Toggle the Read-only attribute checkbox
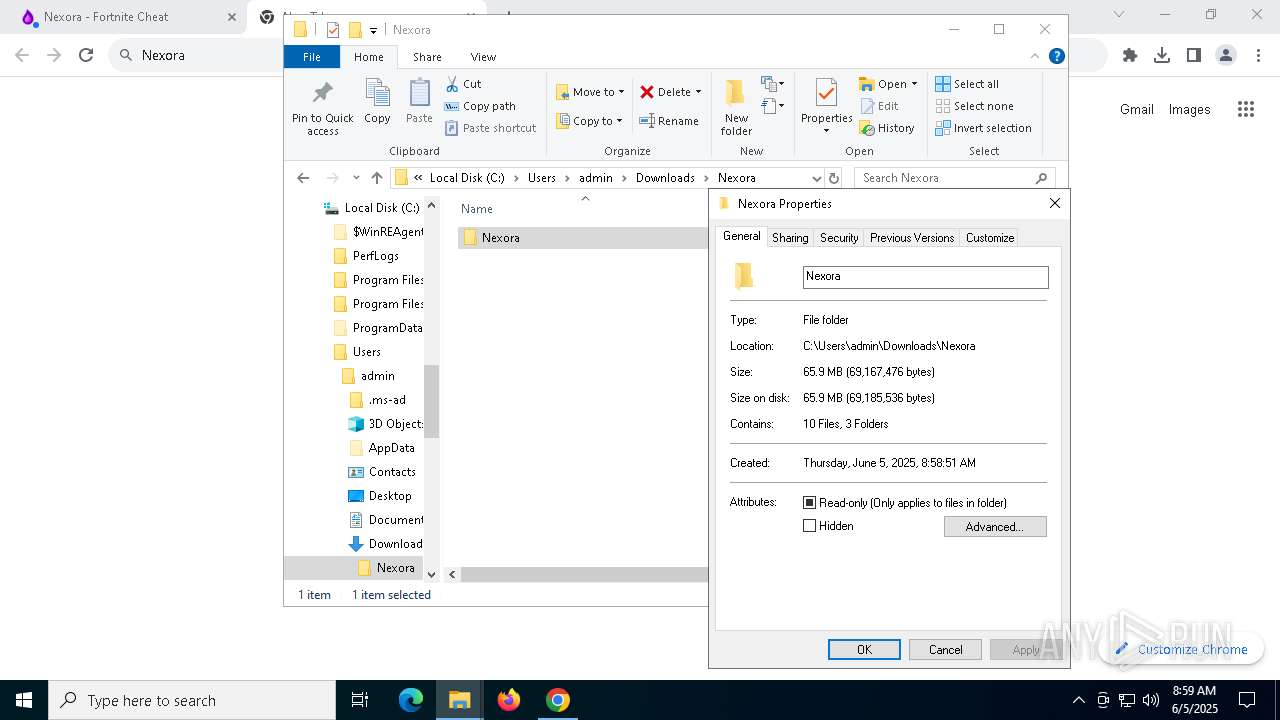 coord(810,503)
